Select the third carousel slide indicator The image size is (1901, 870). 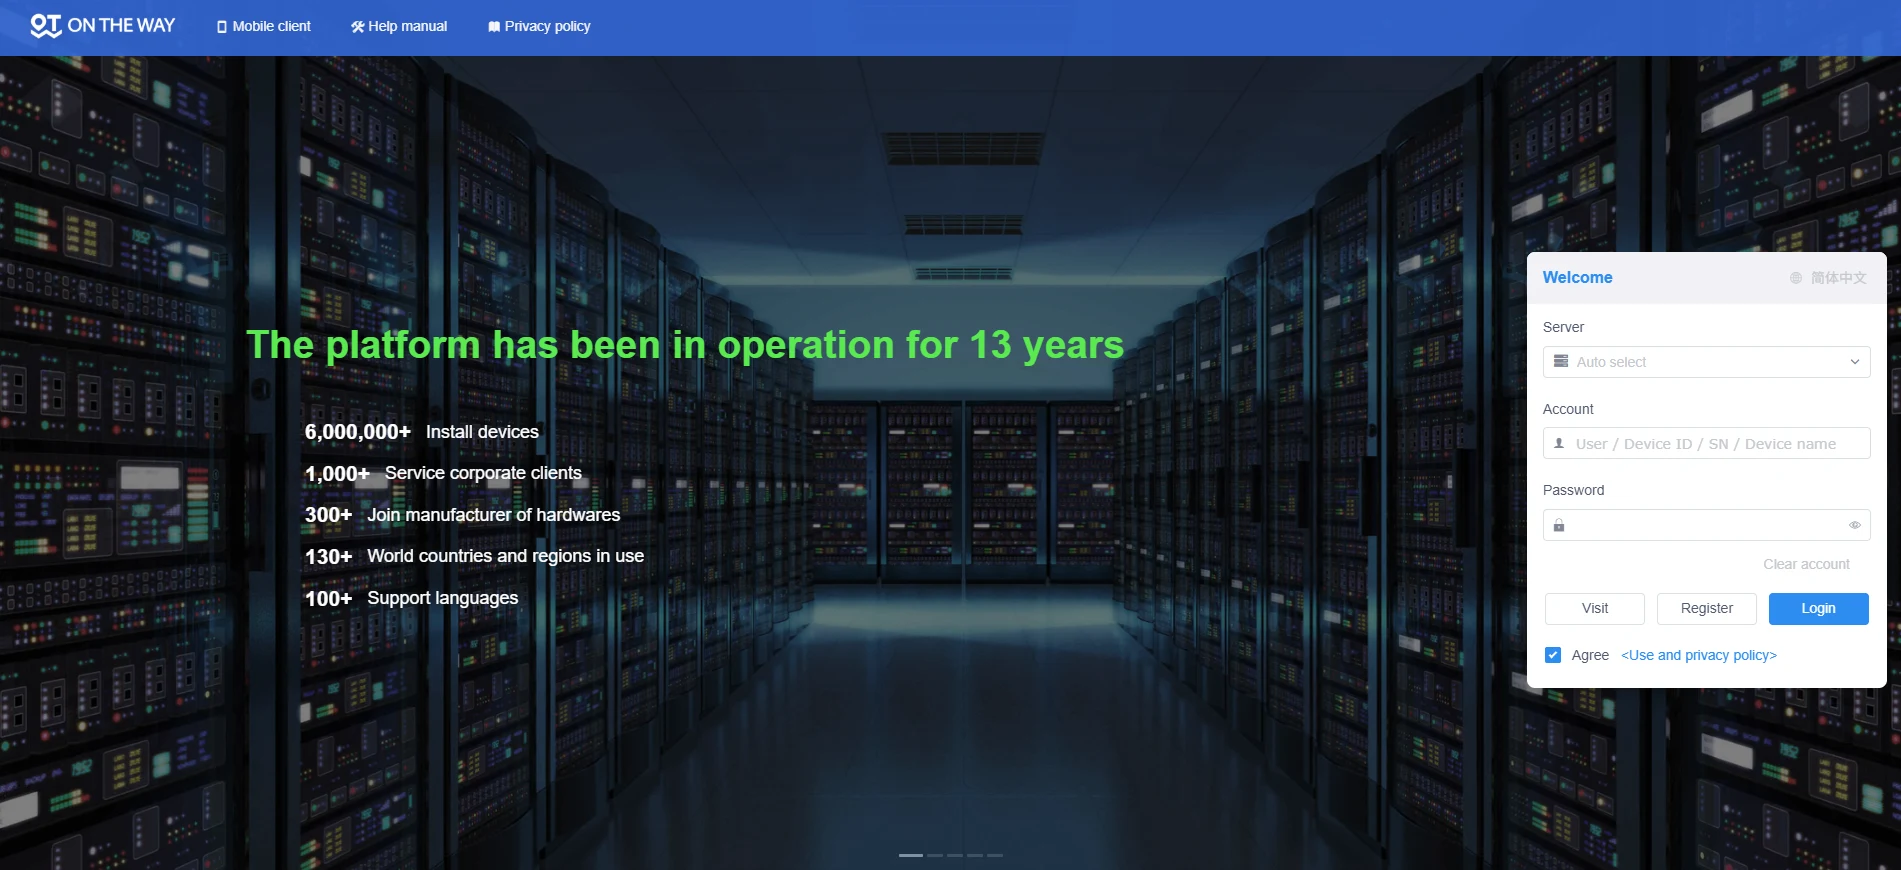pyautogui.click(x=955, y=855)
